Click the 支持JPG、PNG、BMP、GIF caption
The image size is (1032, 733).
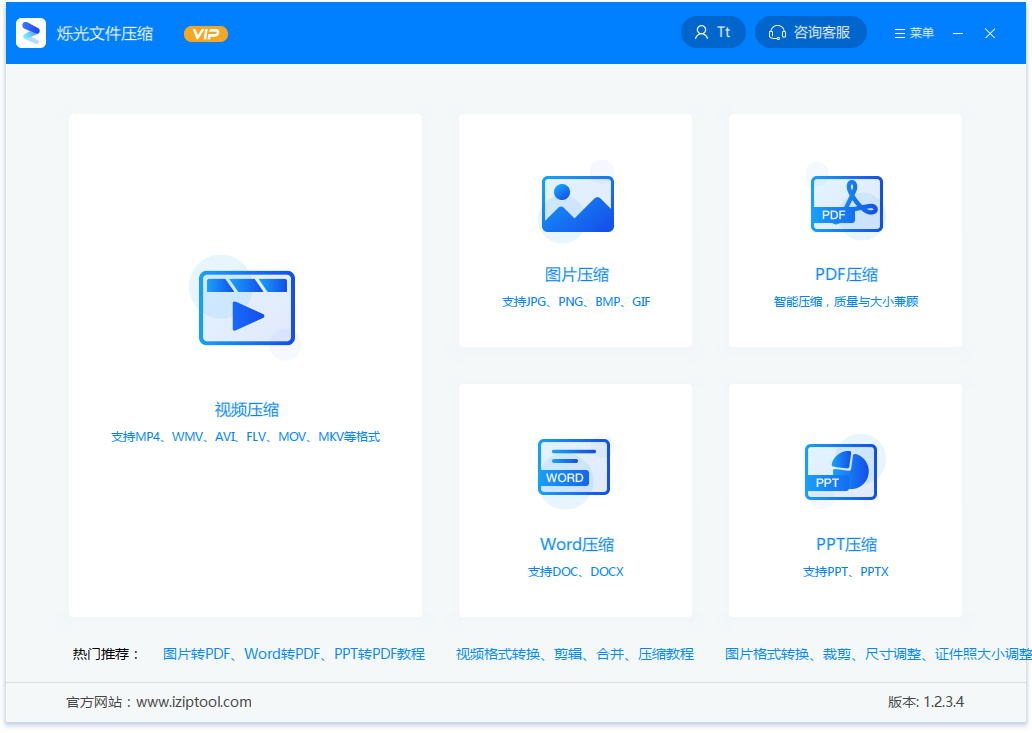[x=576, y=301]
